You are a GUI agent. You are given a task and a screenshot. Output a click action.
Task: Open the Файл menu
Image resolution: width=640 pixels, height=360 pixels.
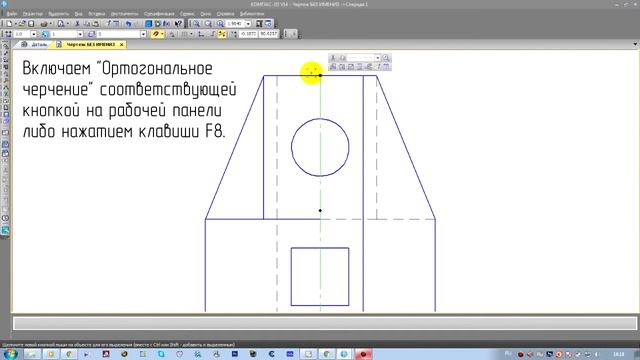click(x=12, y=14)
